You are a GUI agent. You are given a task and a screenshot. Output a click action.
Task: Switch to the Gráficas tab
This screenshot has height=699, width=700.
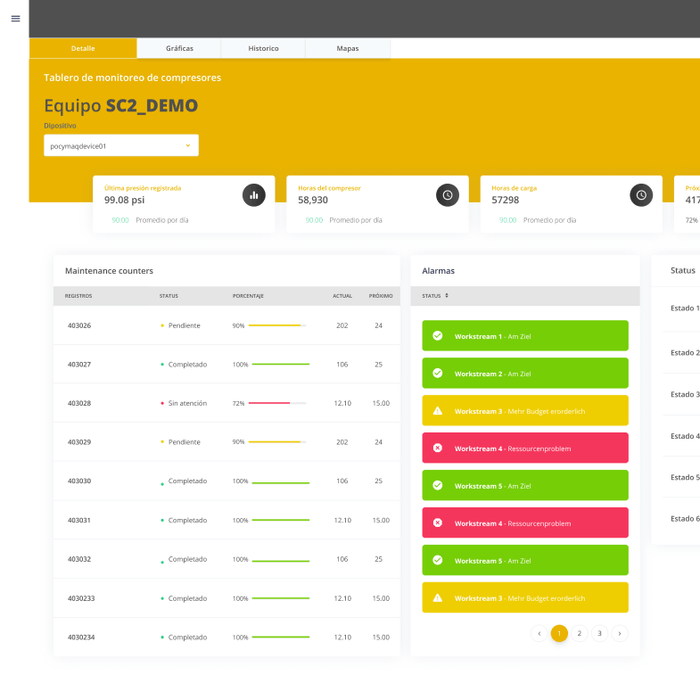(179, 48)
